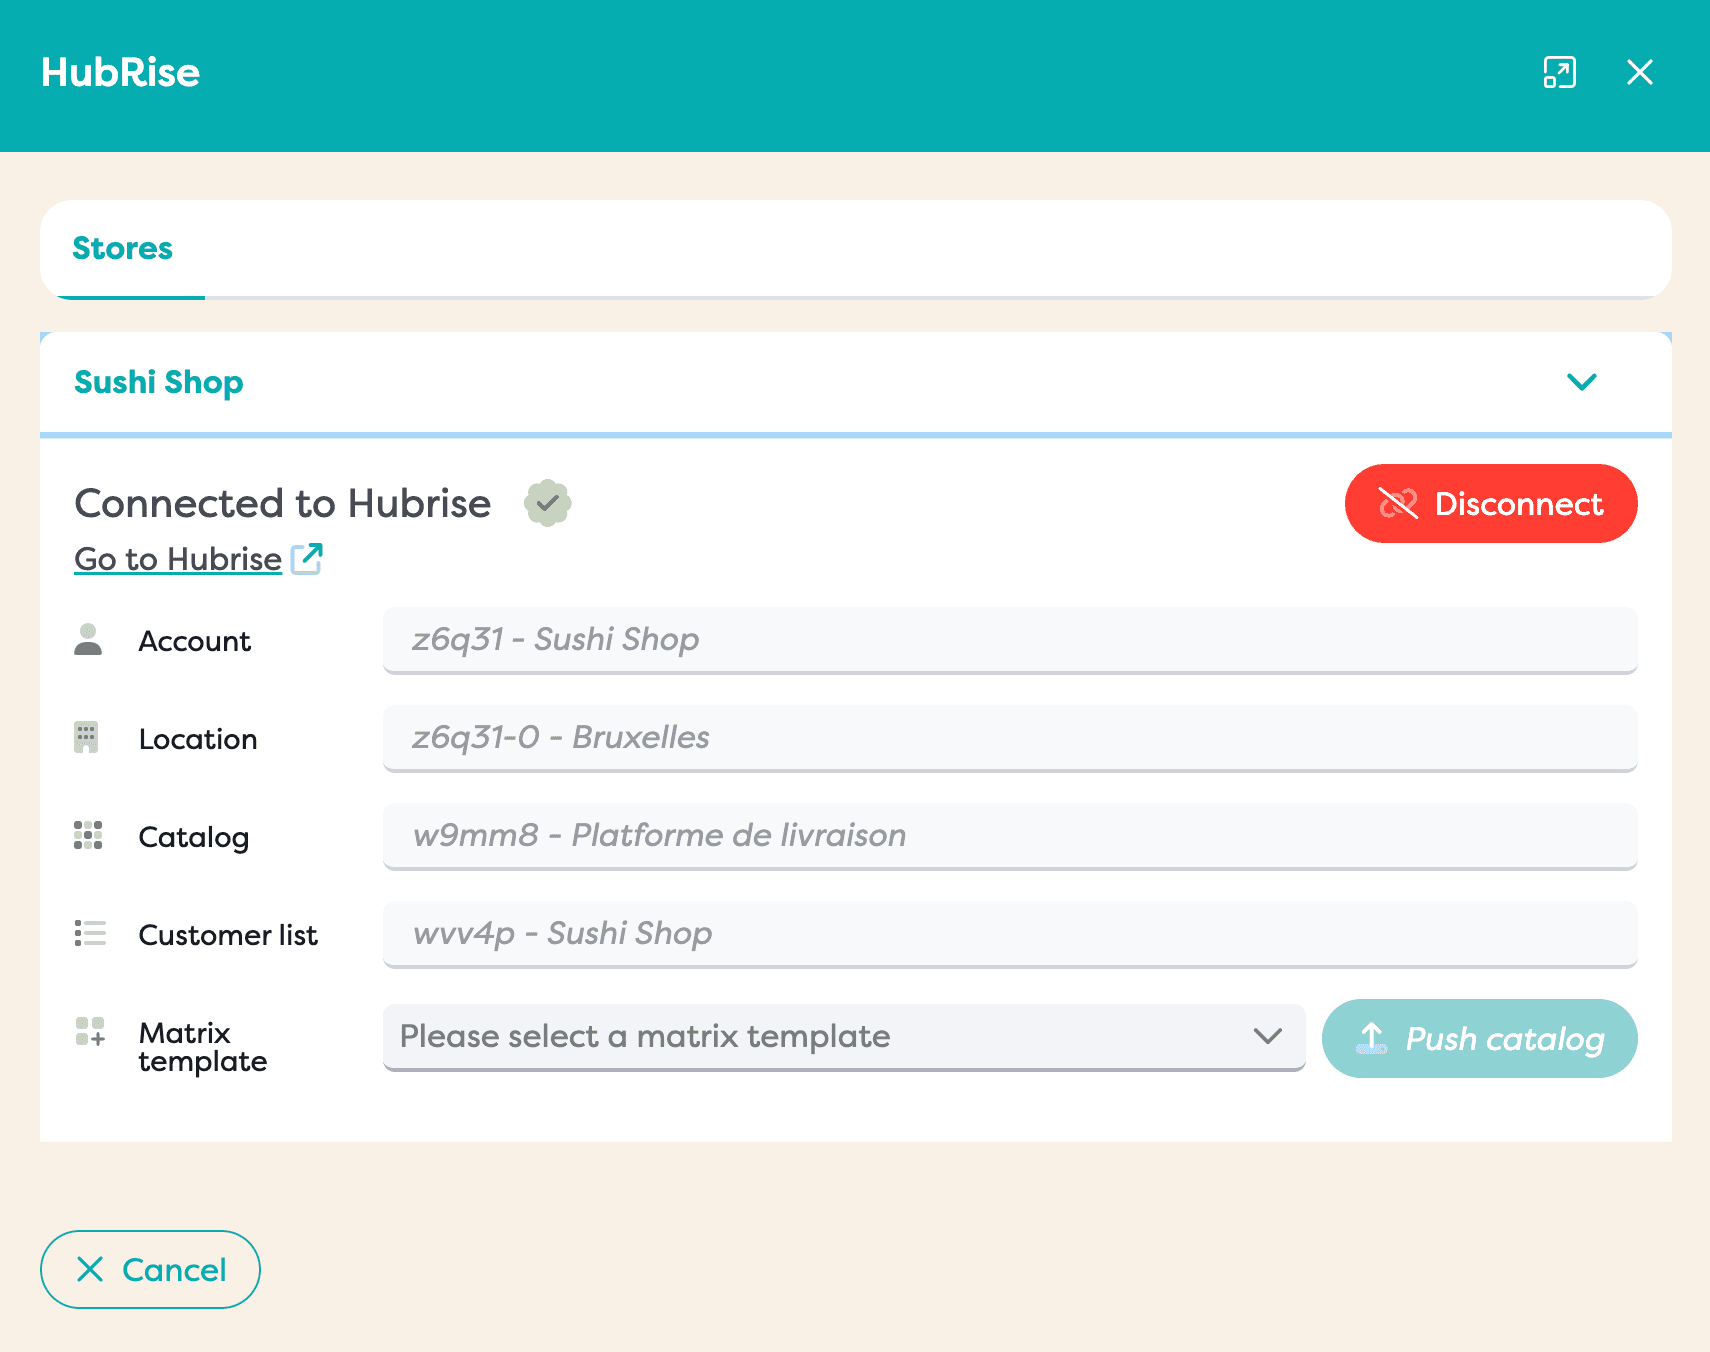Click the Push catalog button
Image resolution: width=1710 pixels, height=1352 pixels.
(x=1479, y=1039)
